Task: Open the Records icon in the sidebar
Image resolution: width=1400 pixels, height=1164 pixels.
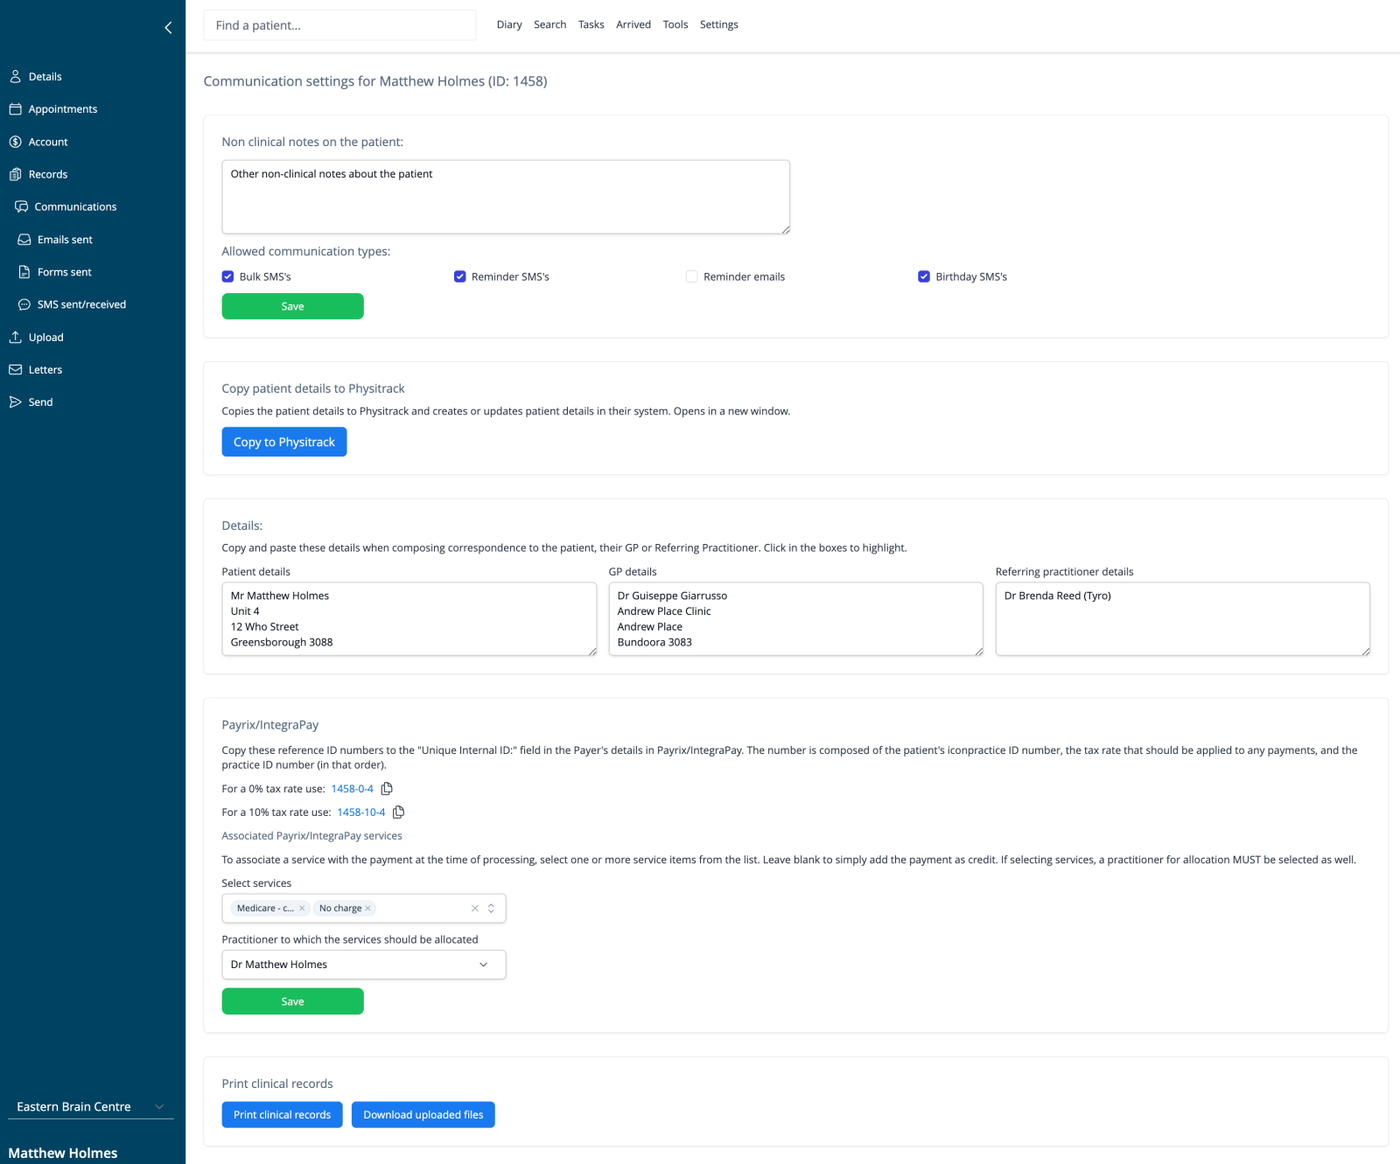Action: 15,174
